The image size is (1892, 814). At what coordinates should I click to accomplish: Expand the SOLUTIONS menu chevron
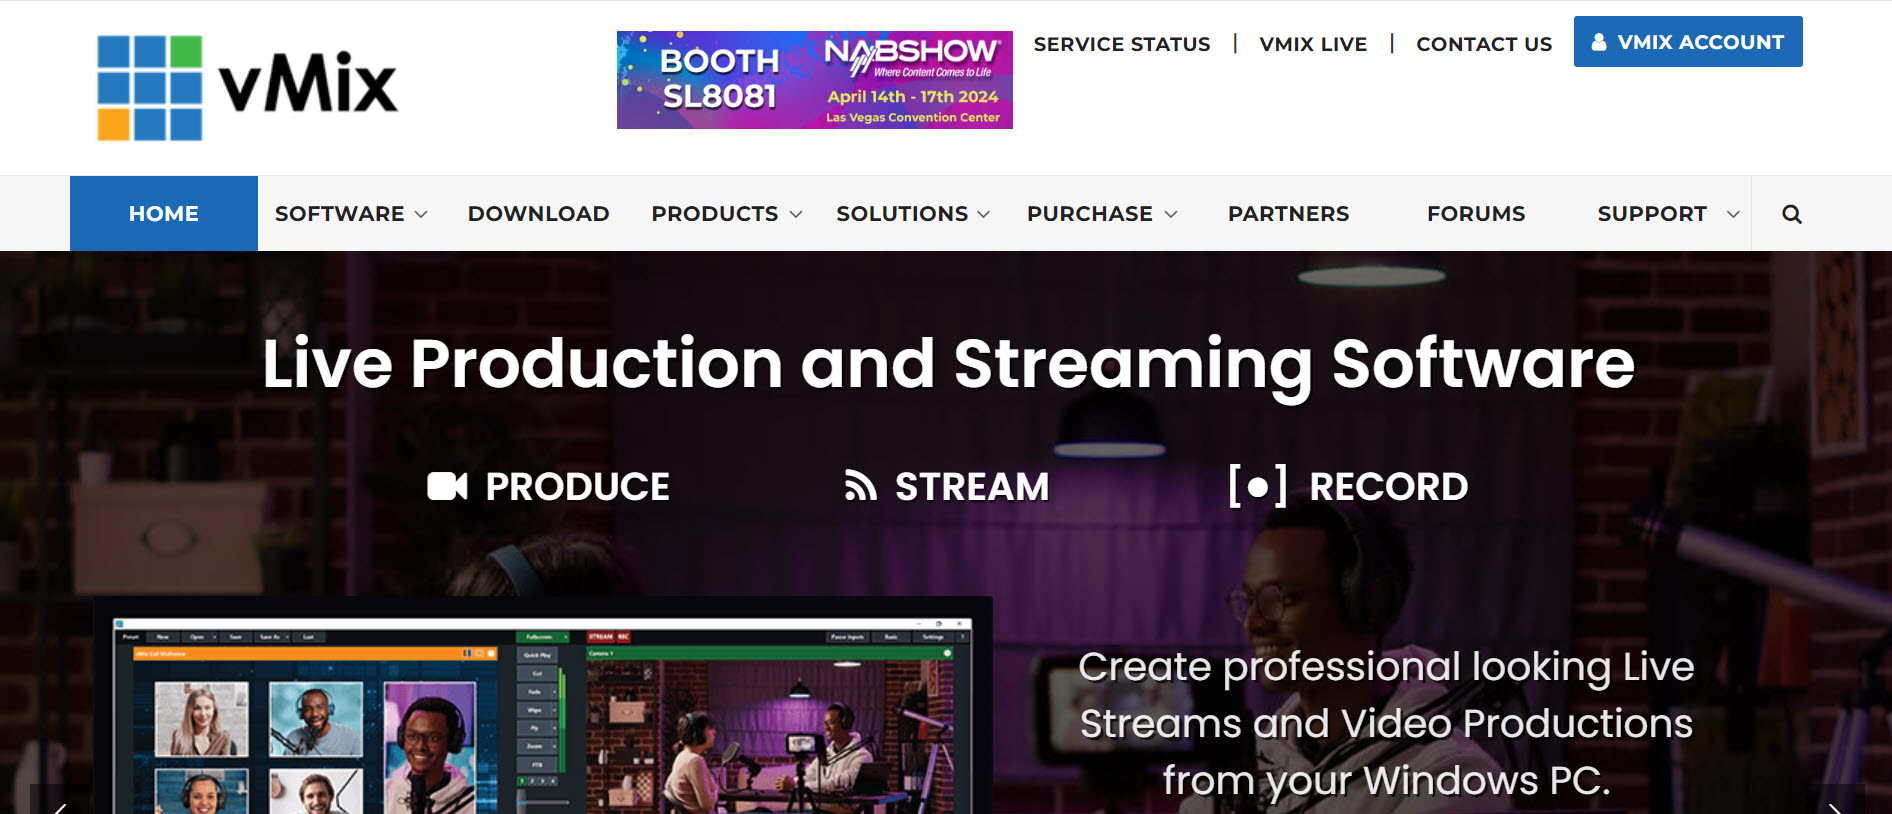(x=984, y=214)
